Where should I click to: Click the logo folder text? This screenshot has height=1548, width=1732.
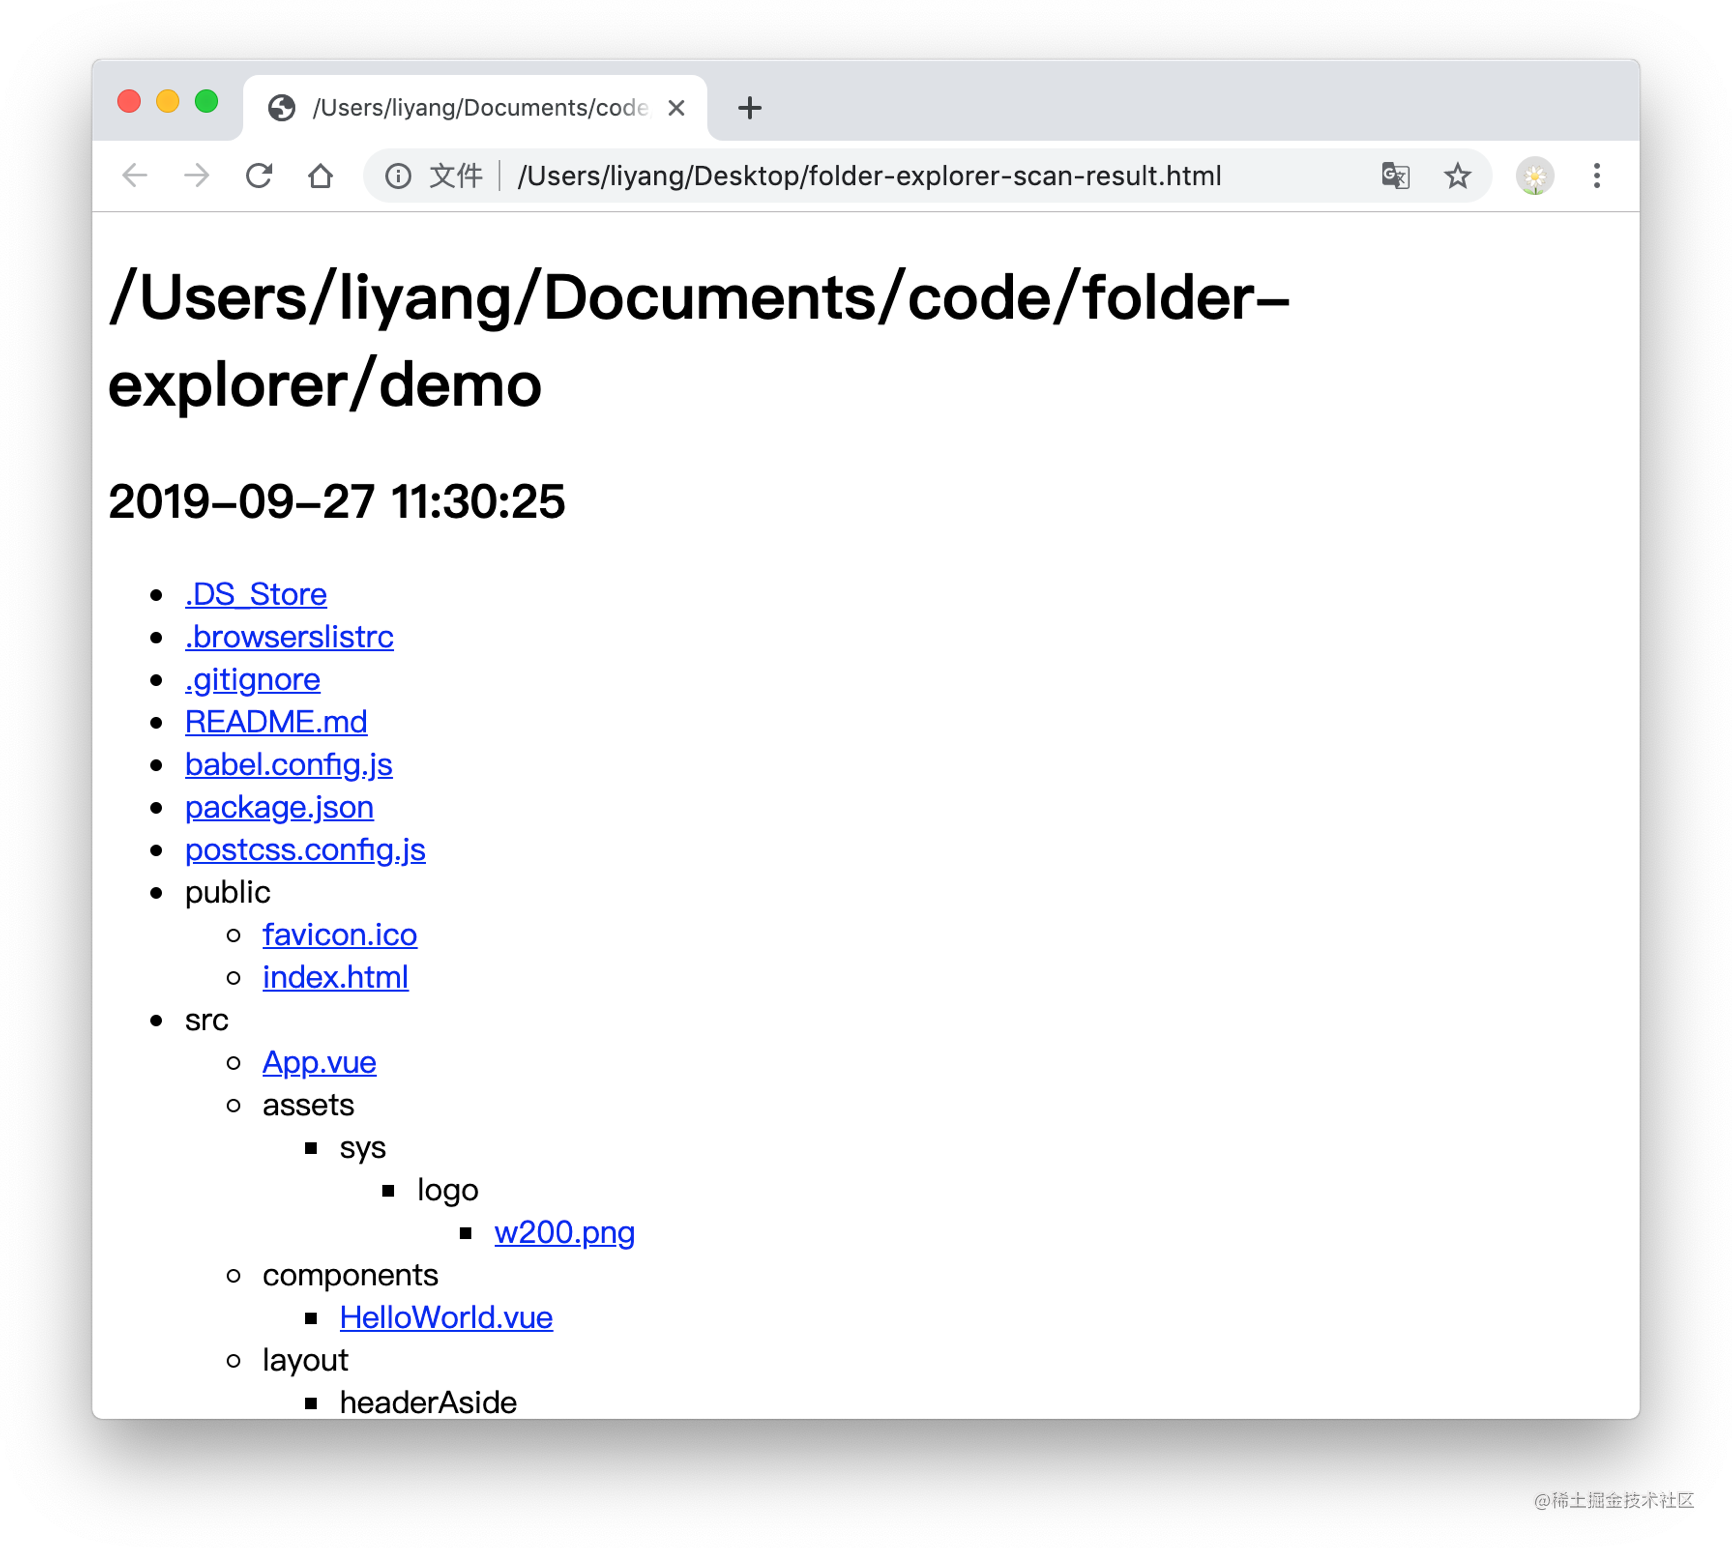click(448, 1189)
